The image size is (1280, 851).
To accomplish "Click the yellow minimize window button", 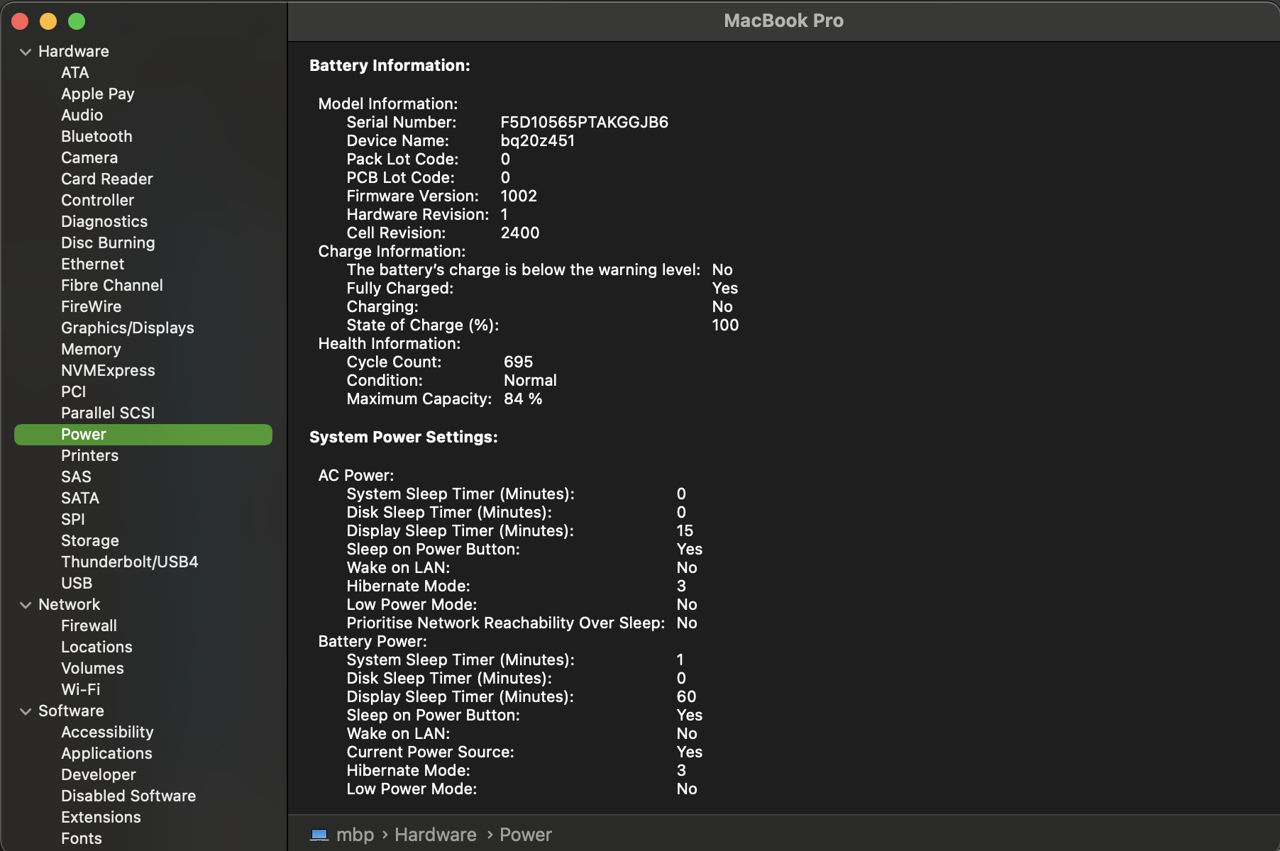I will [48, 21].
